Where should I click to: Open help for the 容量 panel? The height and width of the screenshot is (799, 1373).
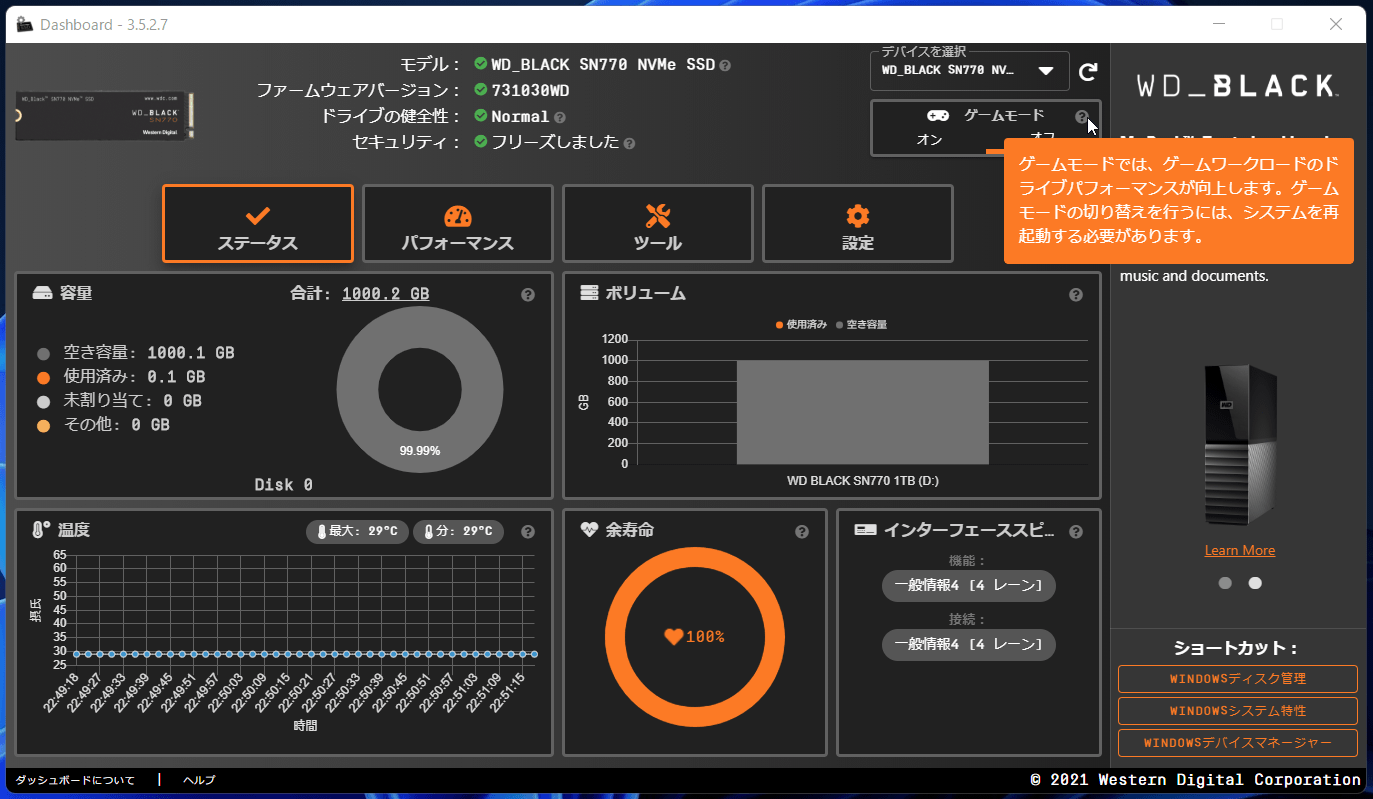[528, 295]
